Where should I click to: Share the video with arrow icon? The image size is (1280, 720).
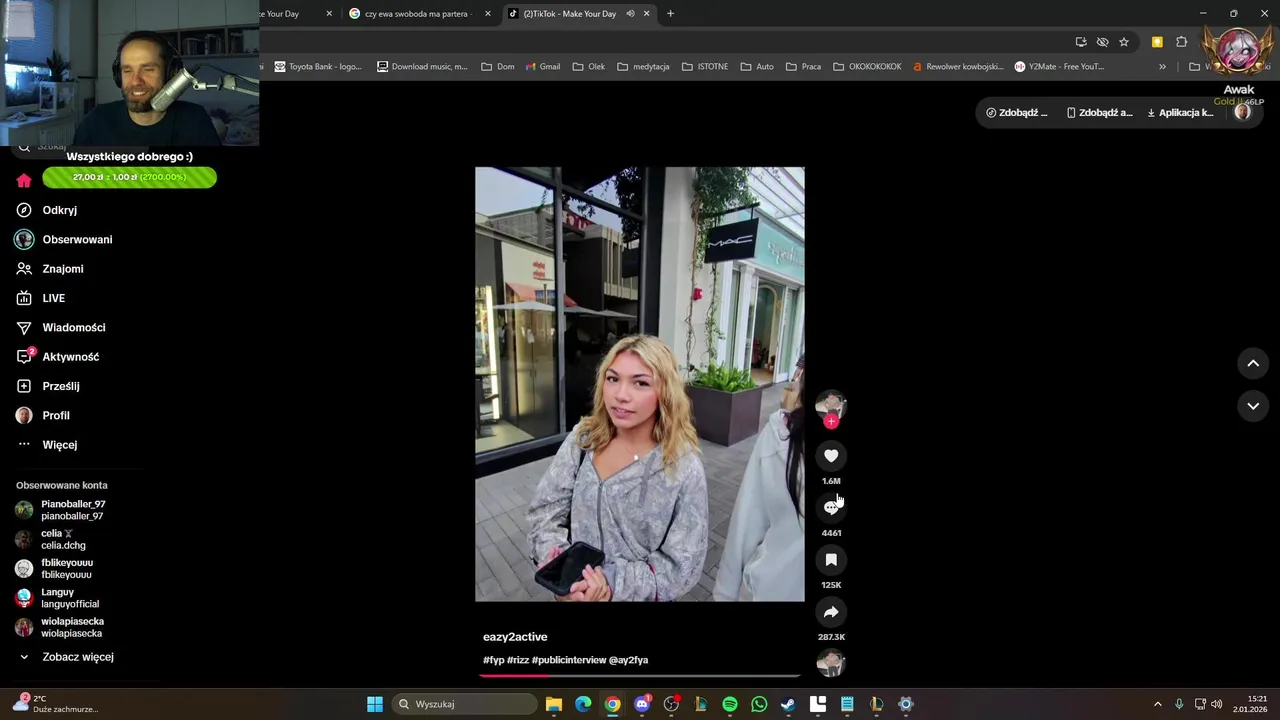(x=831, y=612)
